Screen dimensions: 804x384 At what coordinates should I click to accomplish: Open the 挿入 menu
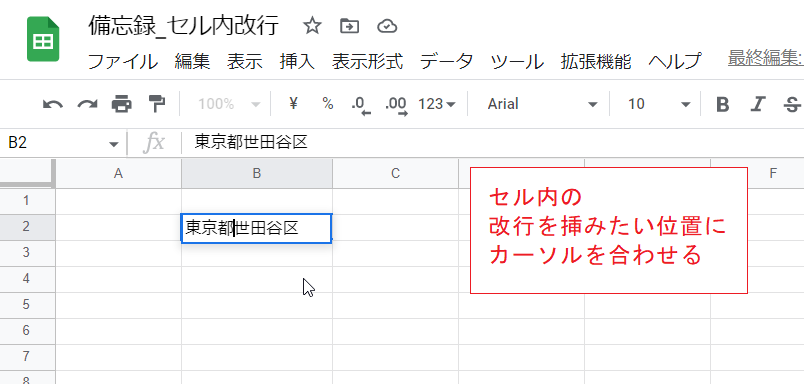[x=297, y=62]
